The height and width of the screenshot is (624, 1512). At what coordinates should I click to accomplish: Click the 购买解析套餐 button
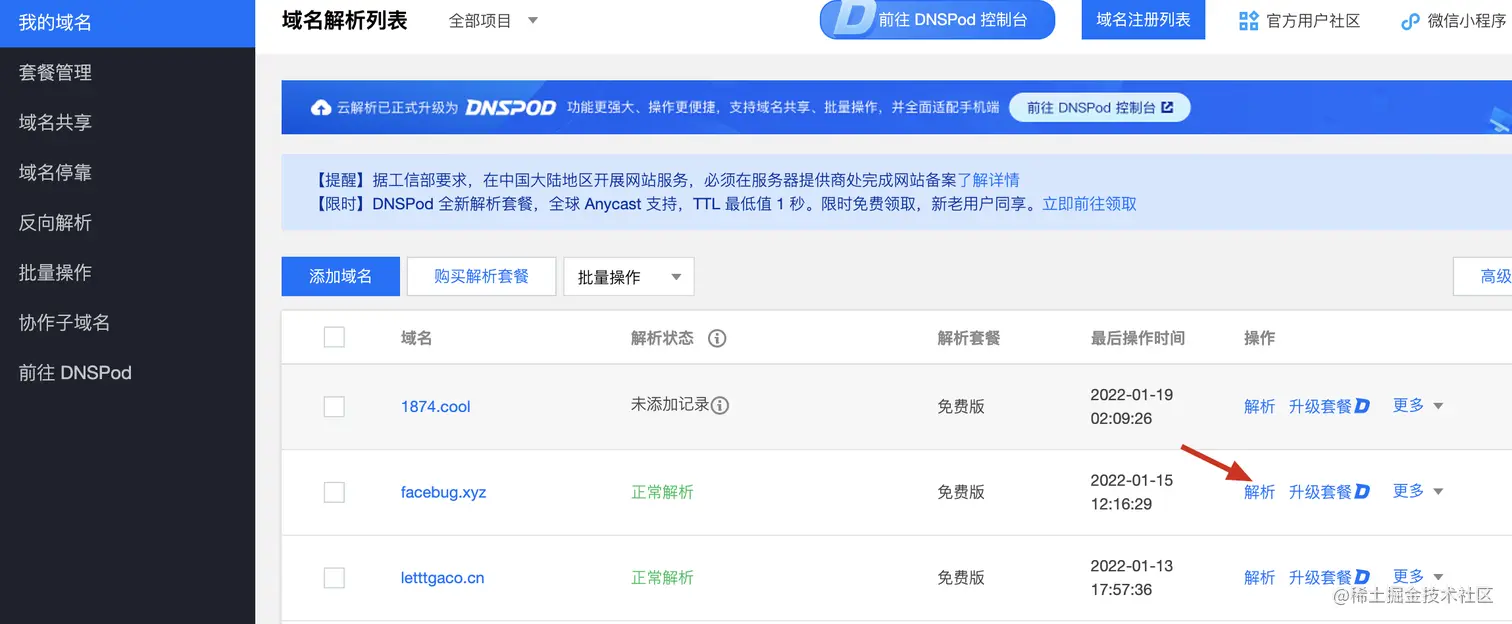[x=481, y=276]
